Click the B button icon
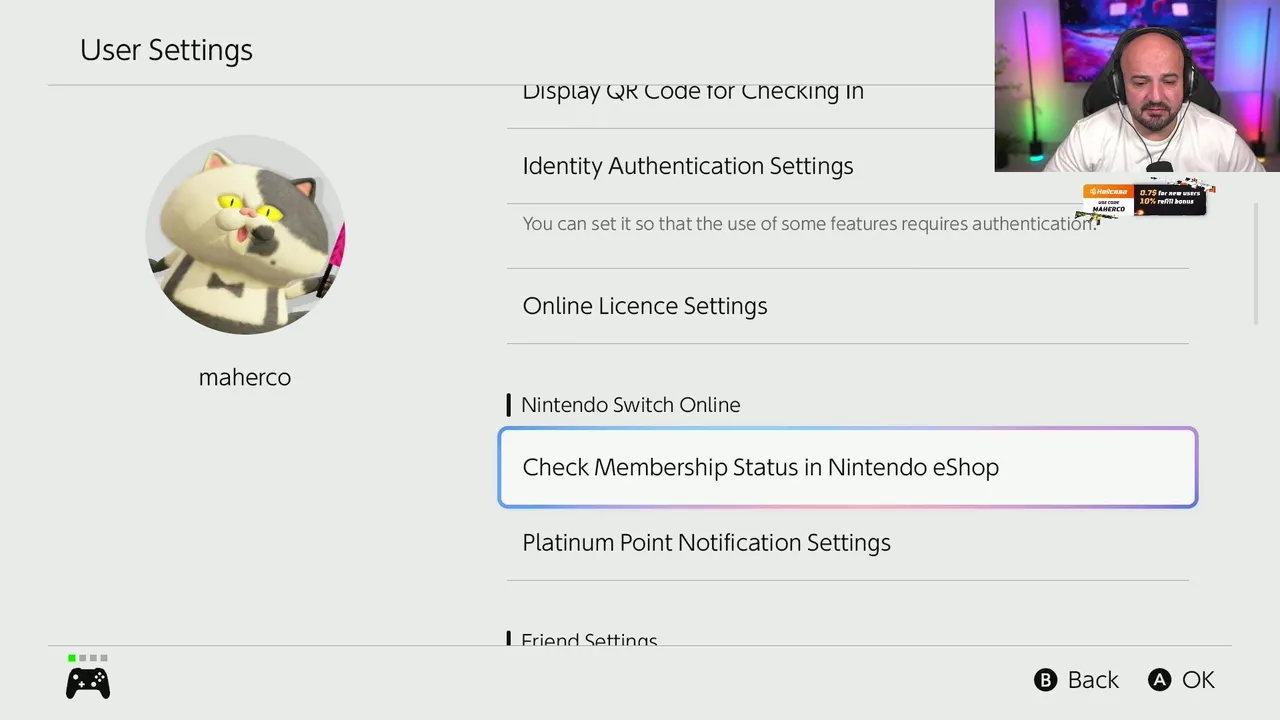This screenshot has height=720, width=1280. click(x=1045, y=680)
